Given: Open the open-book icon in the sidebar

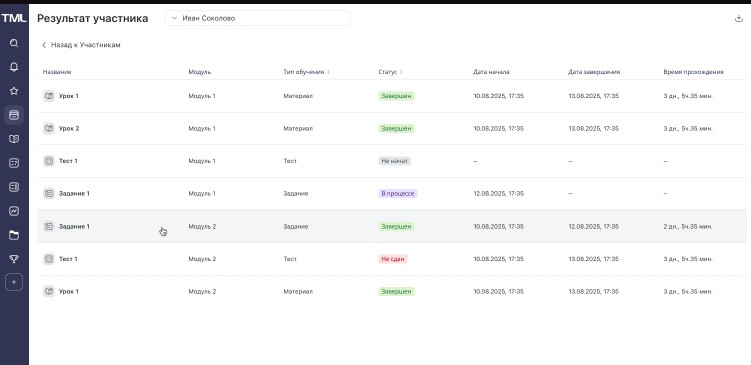Looking at the screenshot, I should click(x=14, y=139).
